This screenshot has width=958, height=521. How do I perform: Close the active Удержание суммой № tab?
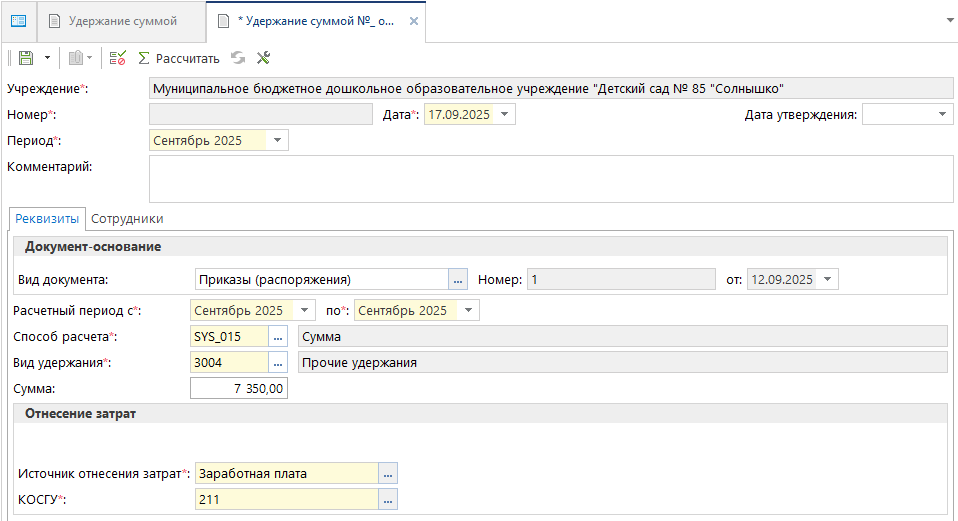coord(415,21)
